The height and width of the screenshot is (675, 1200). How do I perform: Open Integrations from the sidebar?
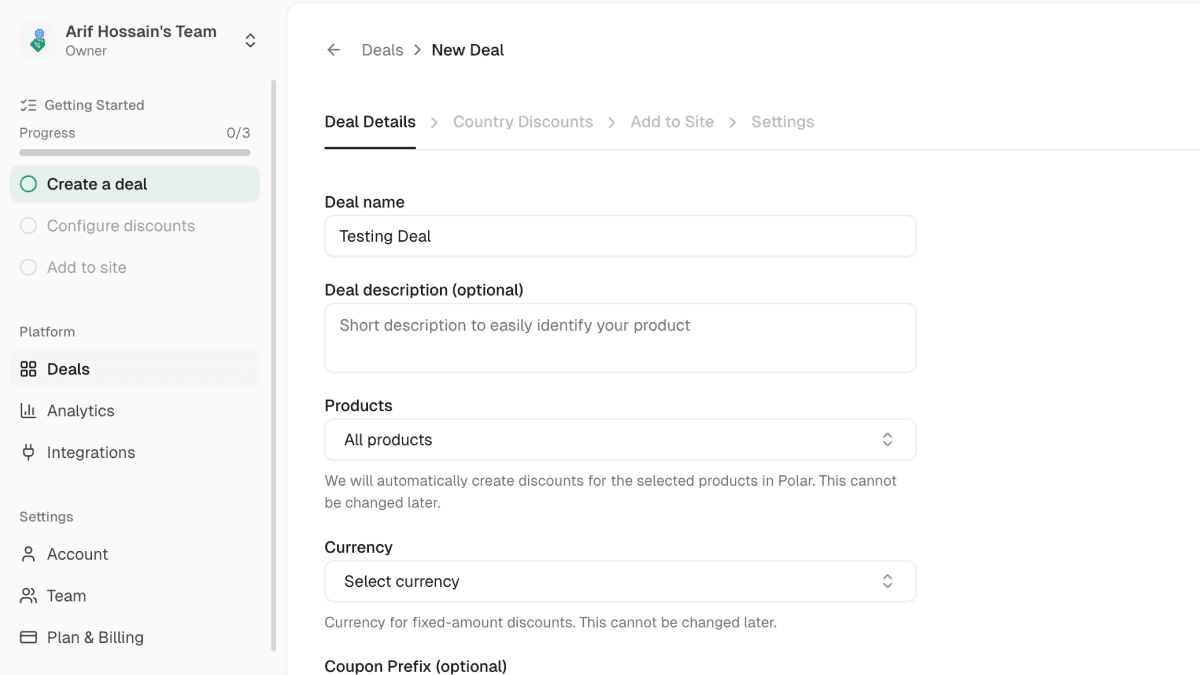click(x=27, y=452)
